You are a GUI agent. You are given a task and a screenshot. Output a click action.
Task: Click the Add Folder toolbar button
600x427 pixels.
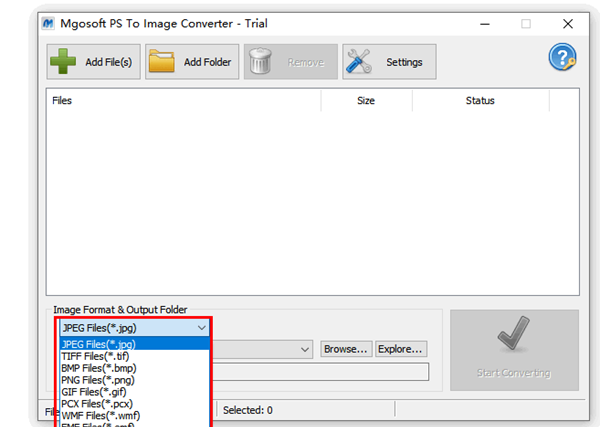[x=192, y=62]
